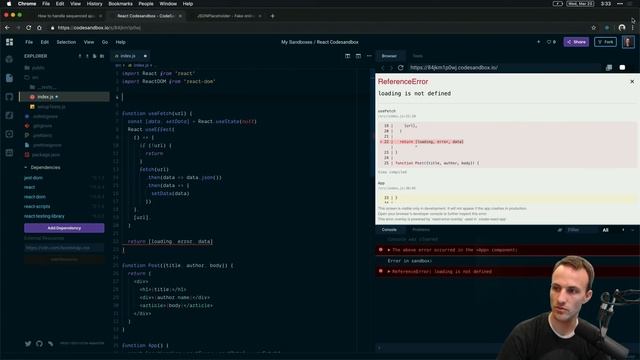Screen dimensions: 640x360
Task: Click the Add Dependency button
Action: 64,228
